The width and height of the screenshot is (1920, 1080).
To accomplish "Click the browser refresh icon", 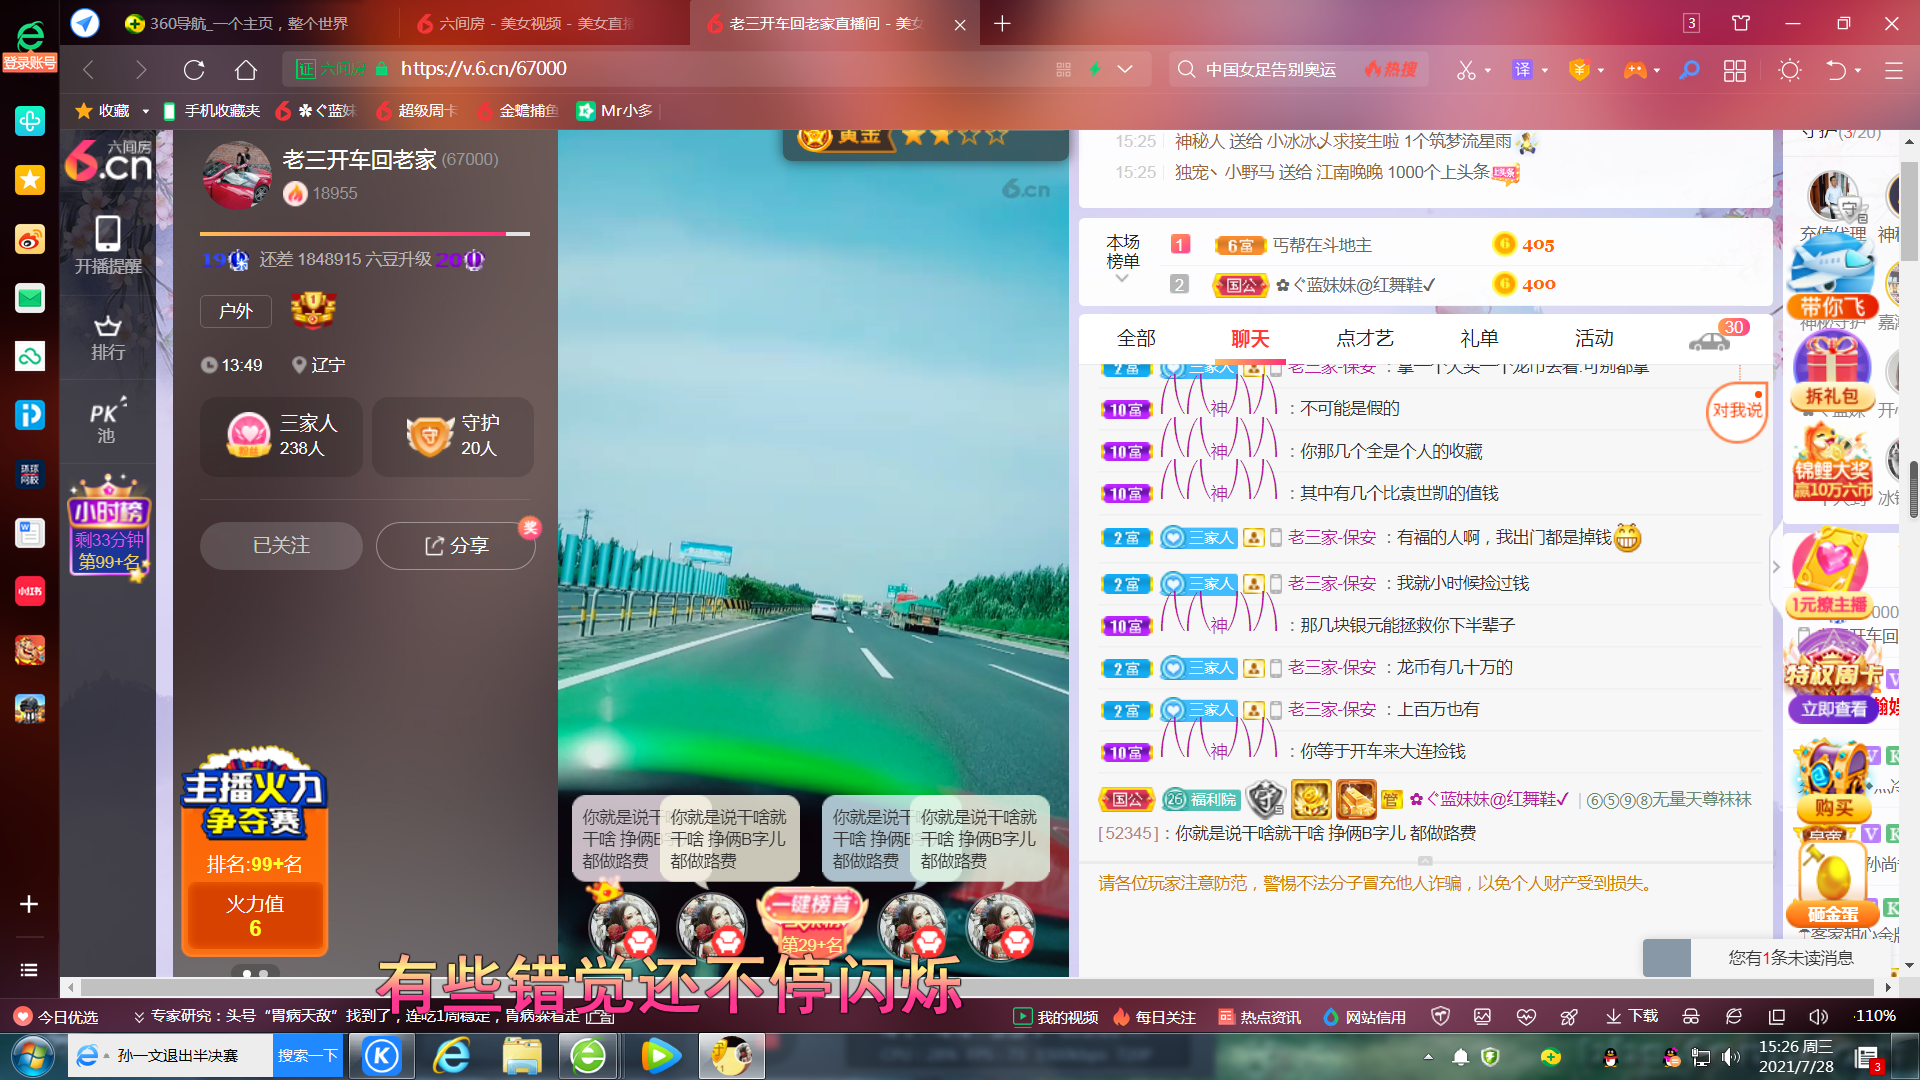I will tap(194, 69).
